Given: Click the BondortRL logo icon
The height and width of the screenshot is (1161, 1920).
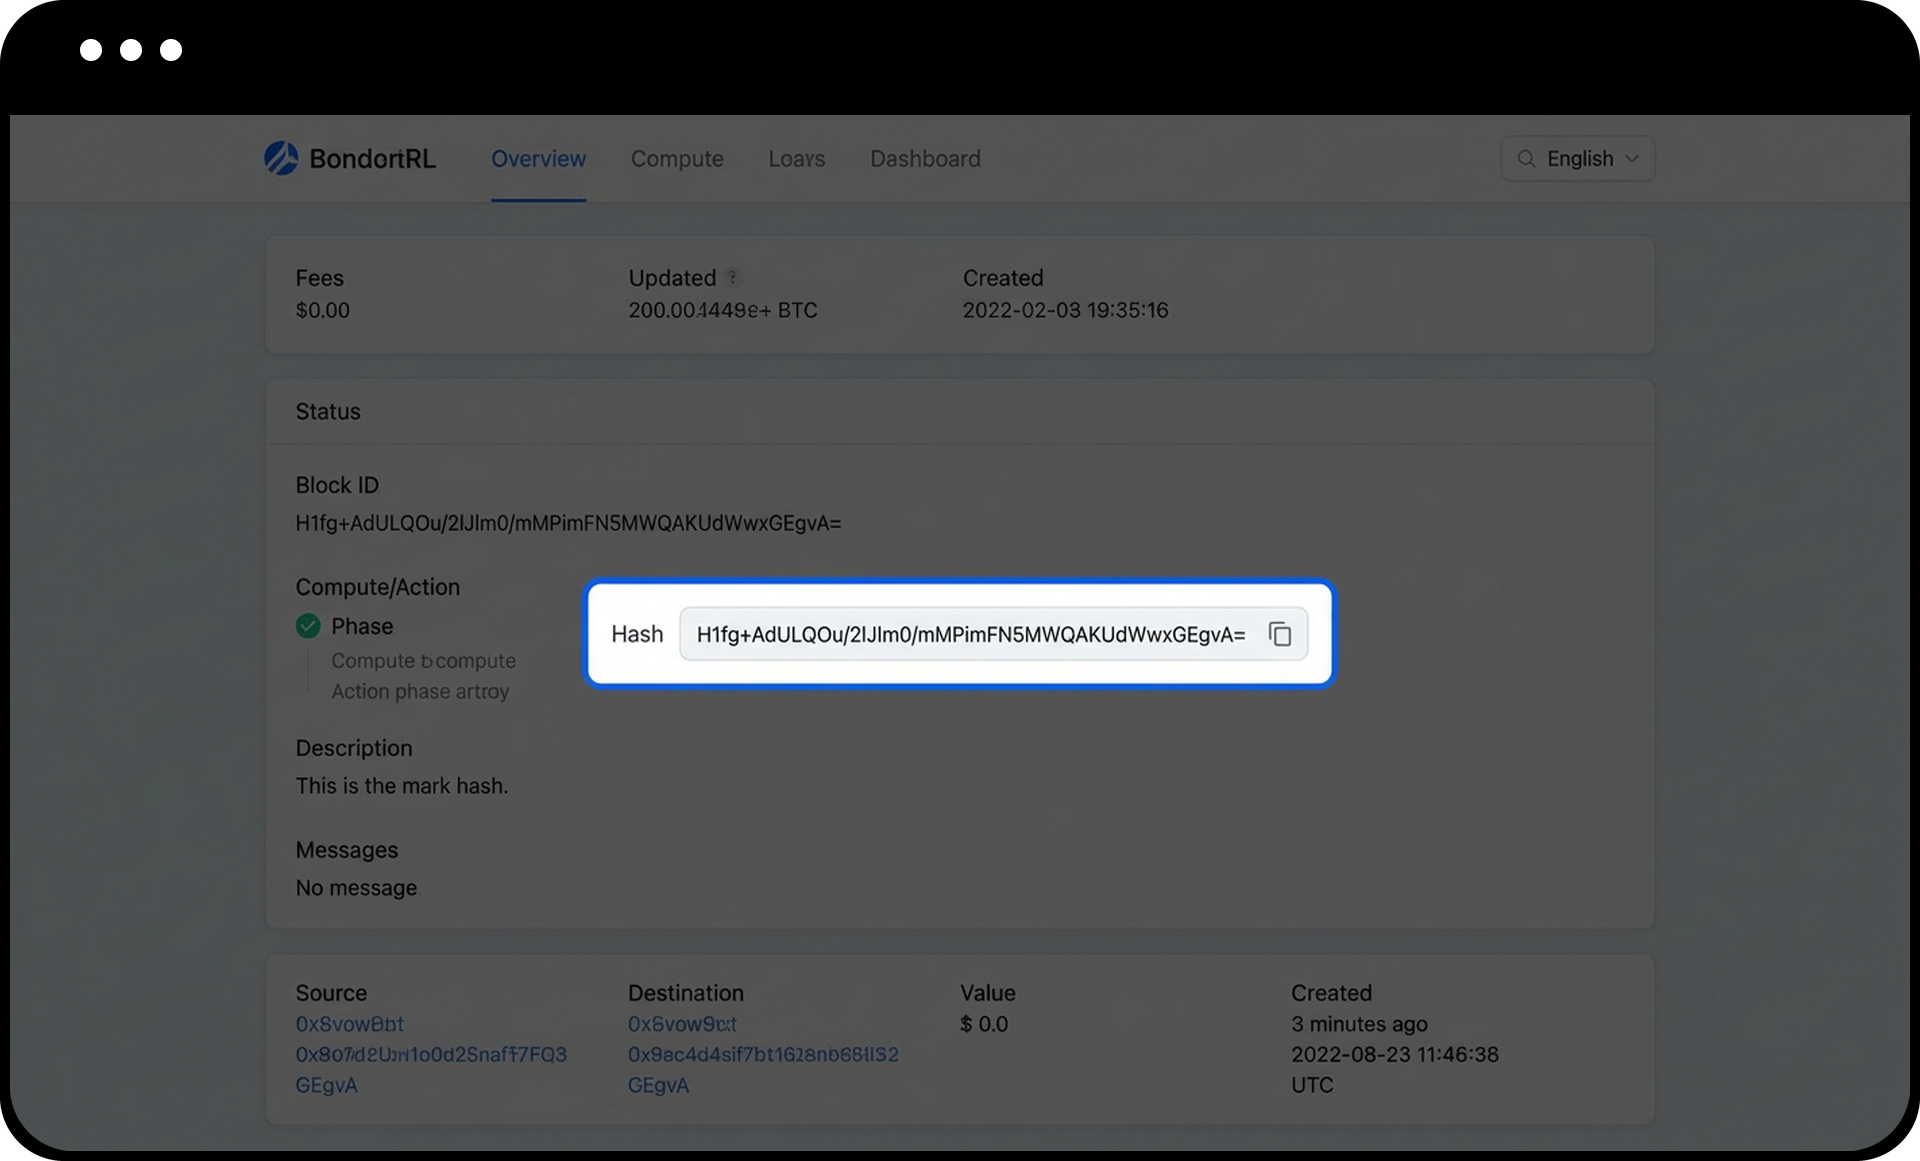Looking at the screenshot, I should pyautogui.click(x=281, y=158).
